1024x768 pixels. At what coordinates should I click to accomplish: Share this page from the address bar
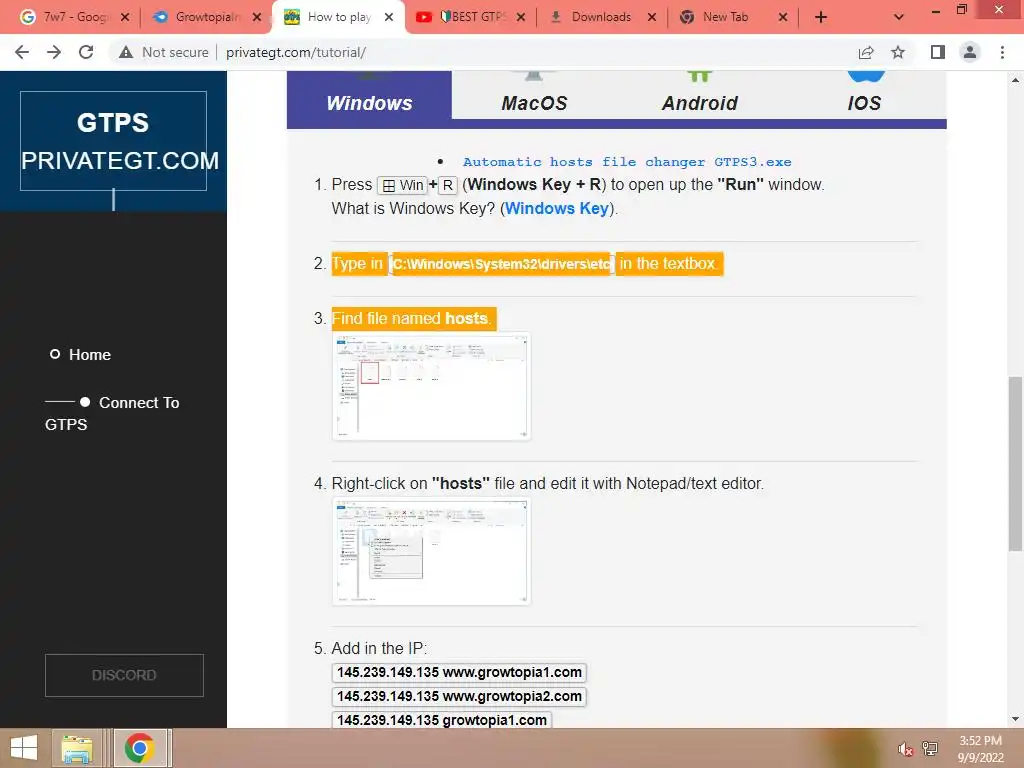pyautogui.click(x=866, y=52)
